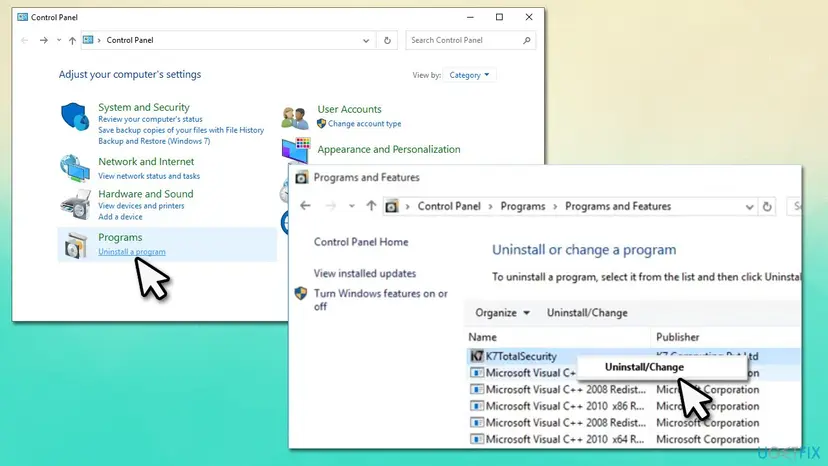Refresh the Programs and Features window
This screenshot has height=466, width=828.
pos(767,207)
